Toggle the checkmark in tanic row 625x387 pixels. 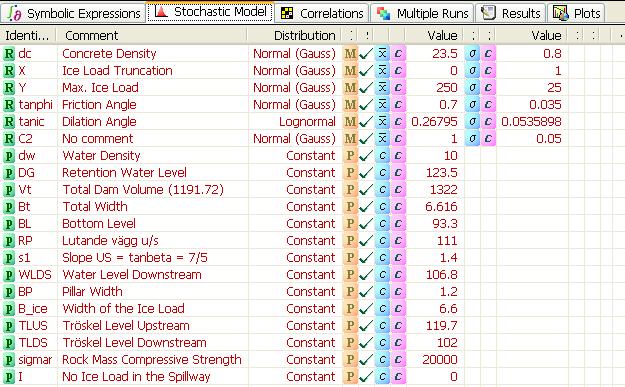point(366,122)
